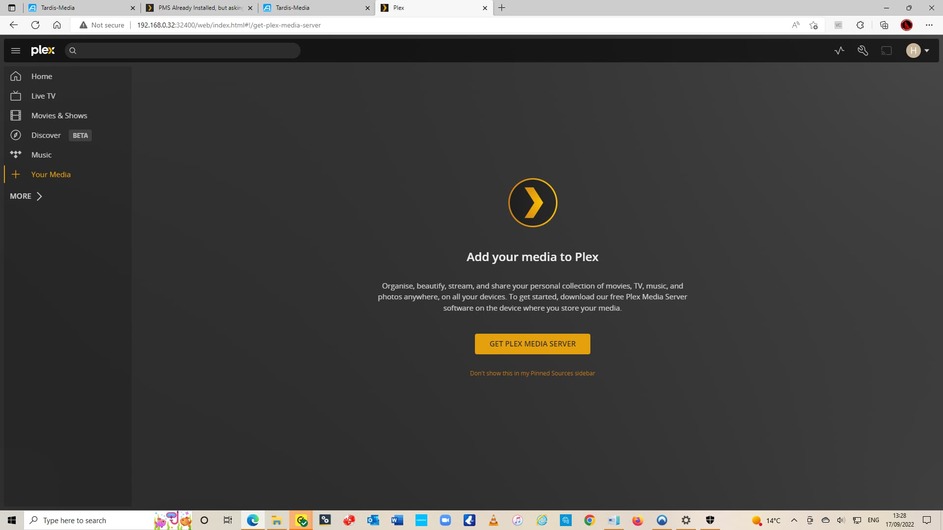Open the Windows Start menu
Screen dimensions: 943x530
11,520
